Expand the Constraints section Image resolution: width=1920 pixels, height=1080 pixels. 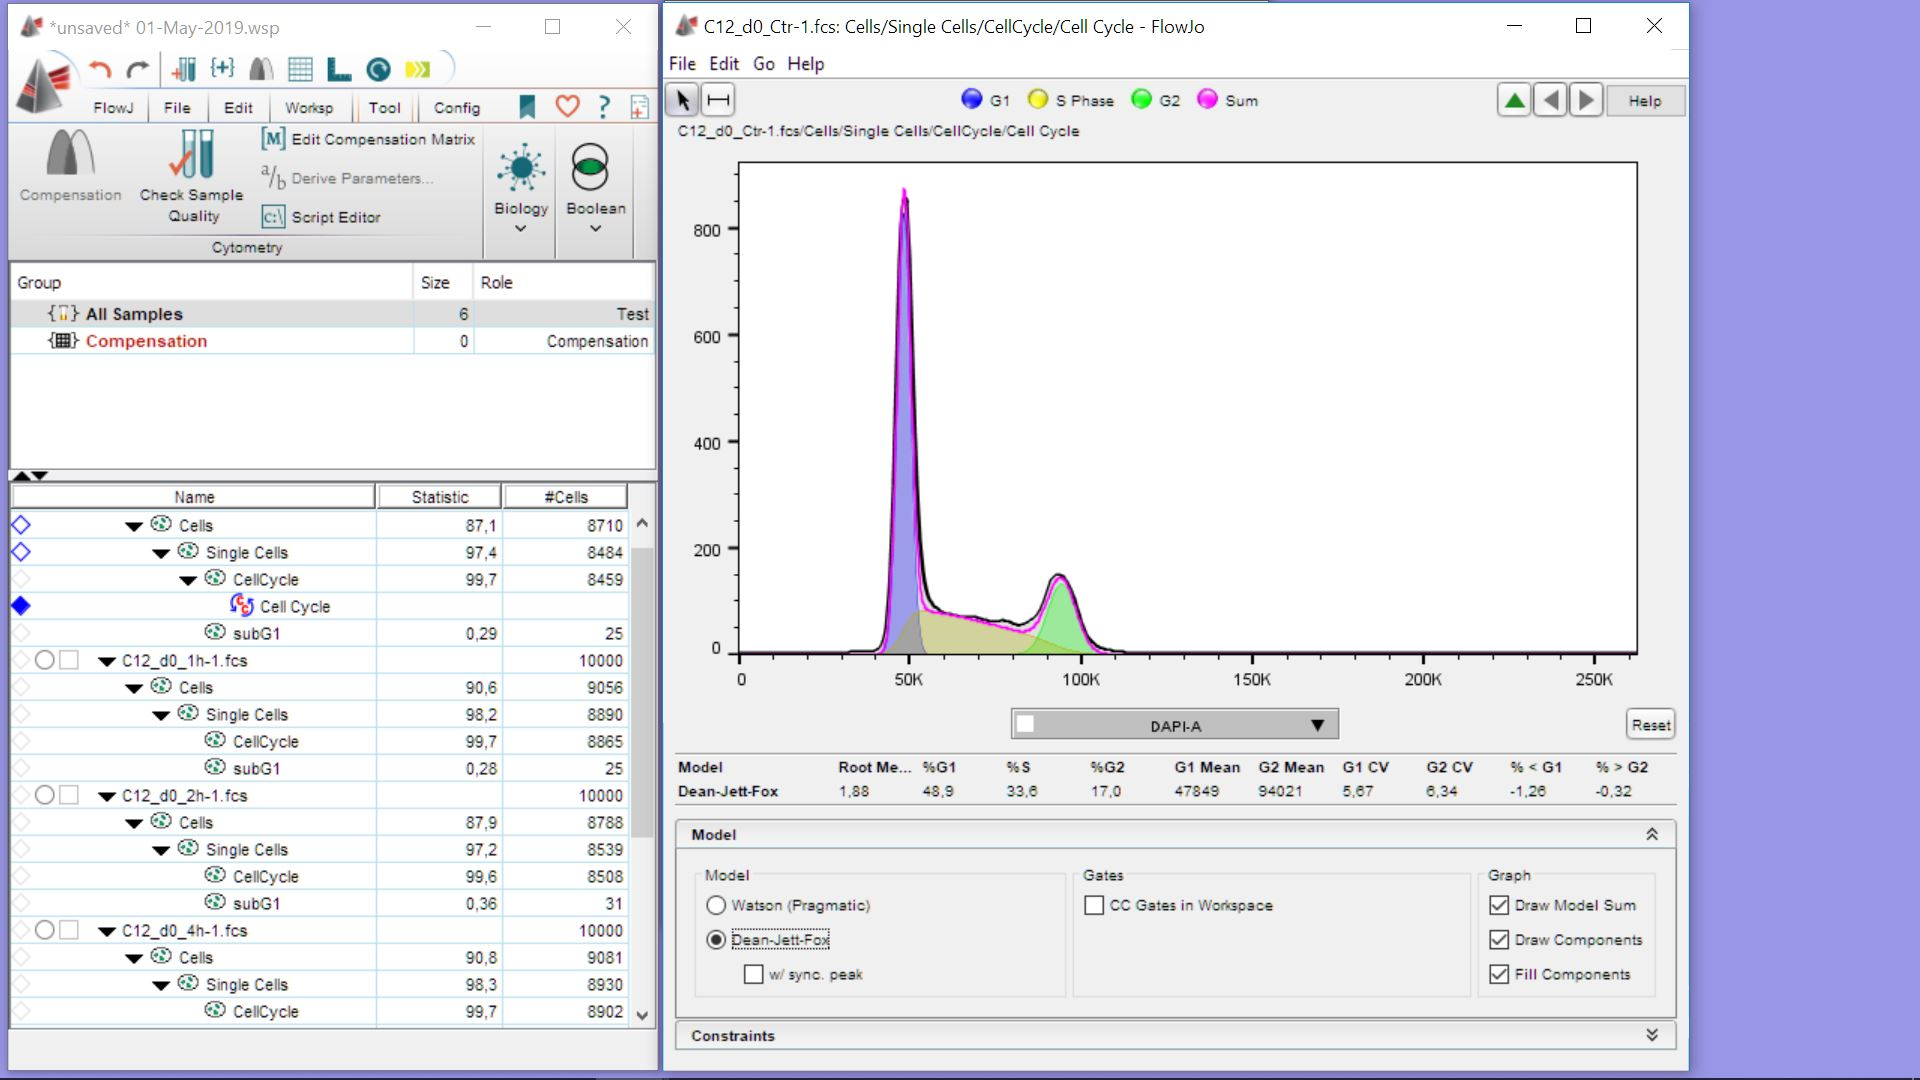click(x=1651, y=1035)
